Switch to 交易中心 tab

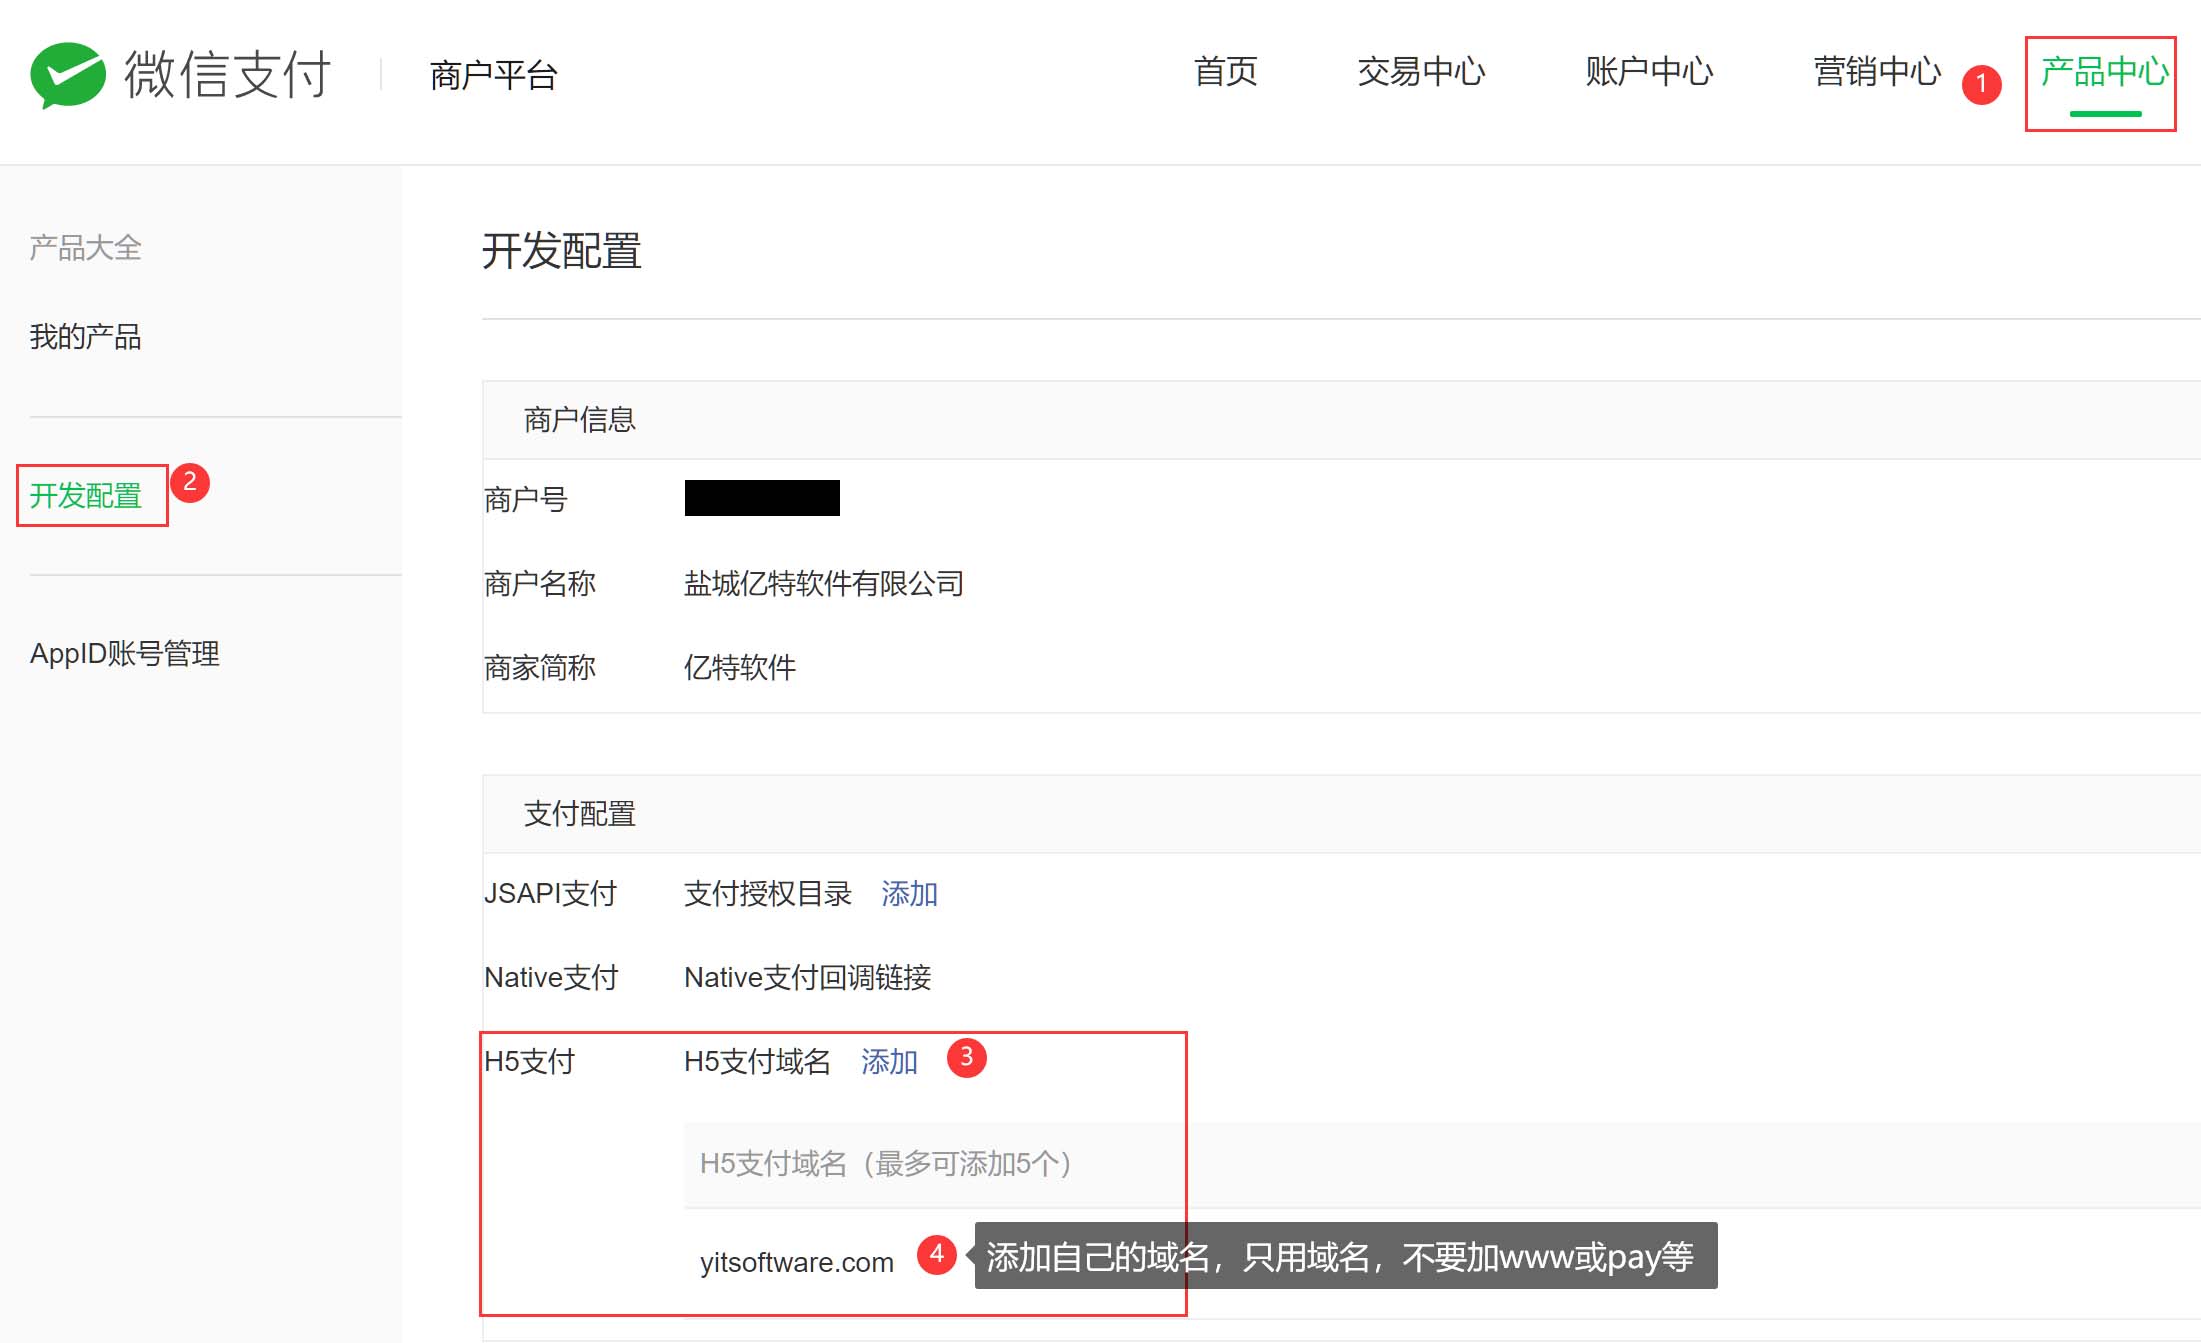pyautogui.click(x=1420, y=72)
